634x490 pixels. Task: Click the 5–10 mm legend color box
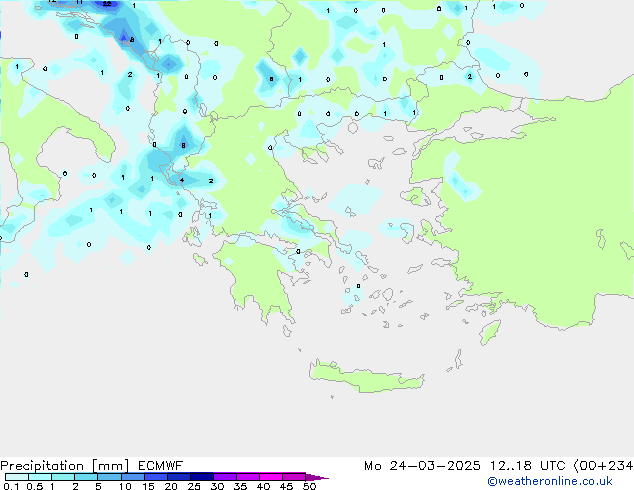tap(110, 477)
